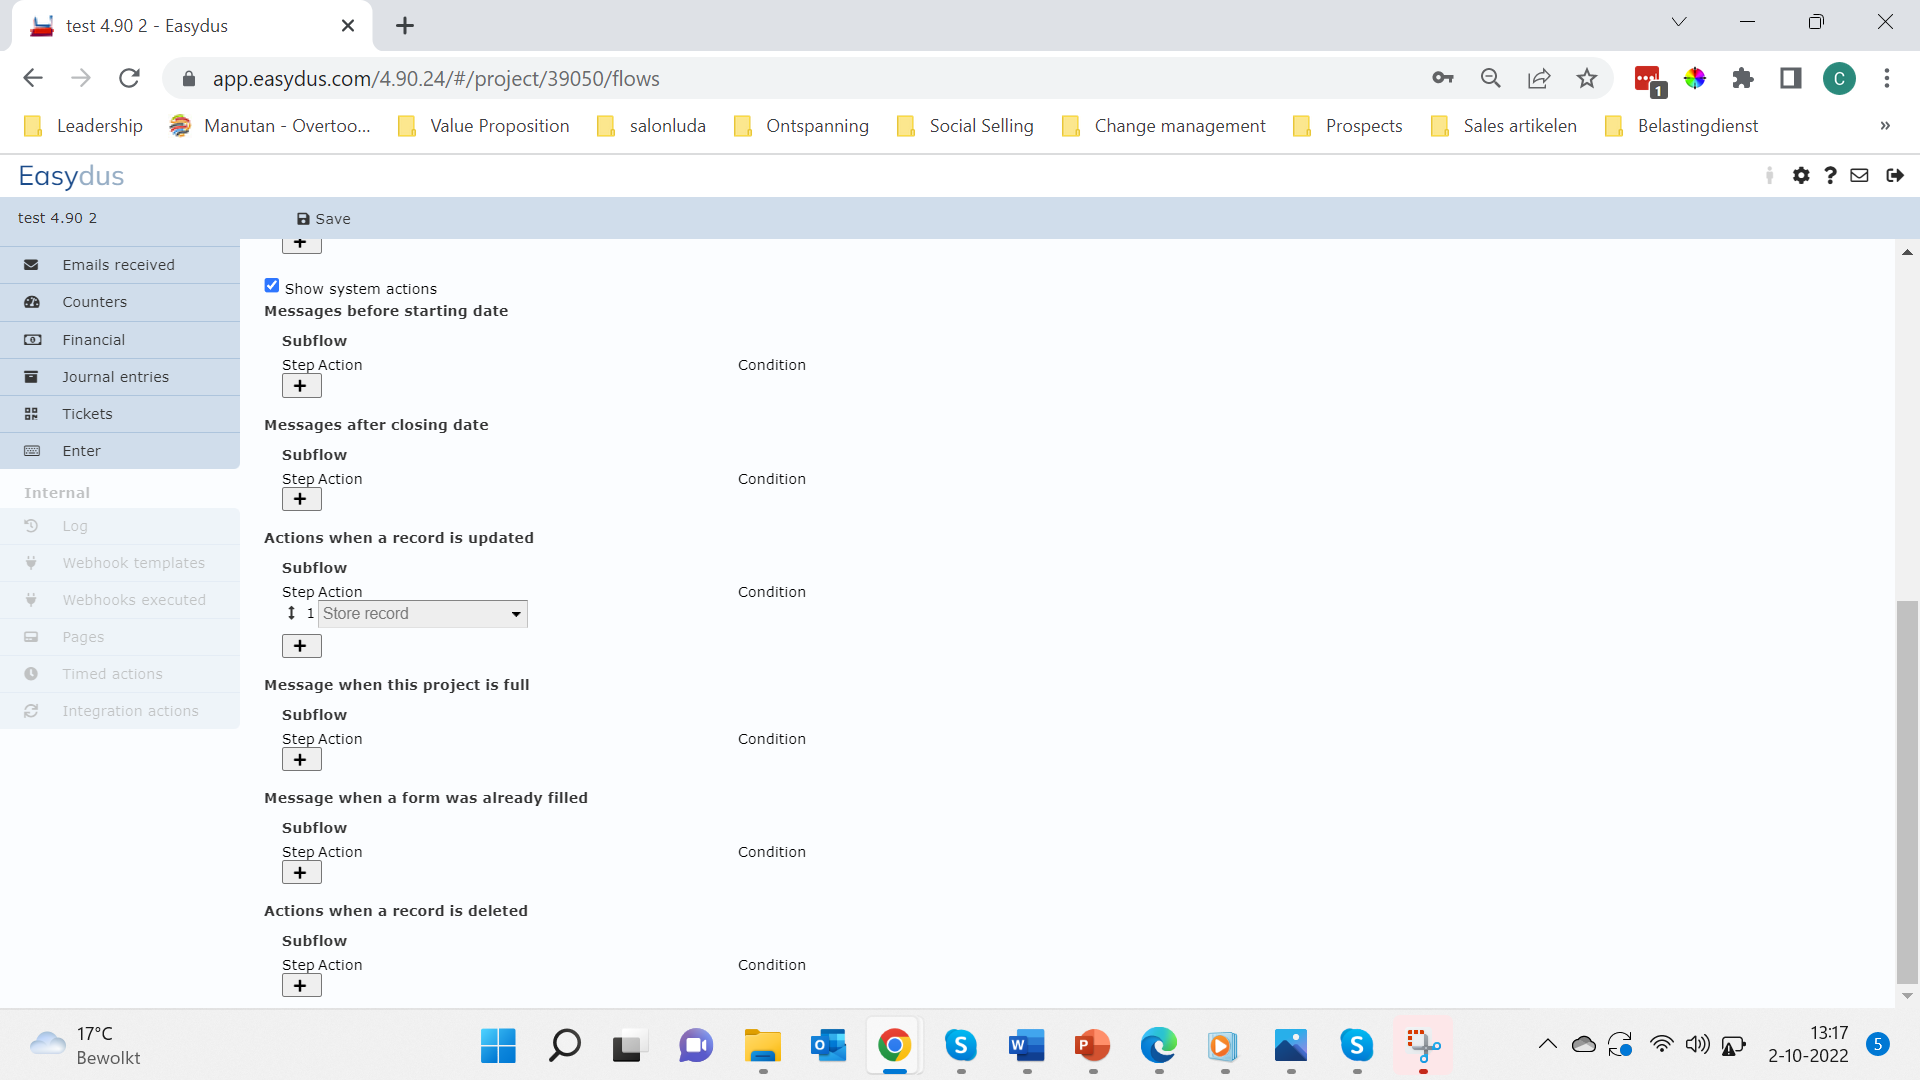1920x1080 pixels.
Task: Click the Save disk icon
Action: (x=303, y=219)
